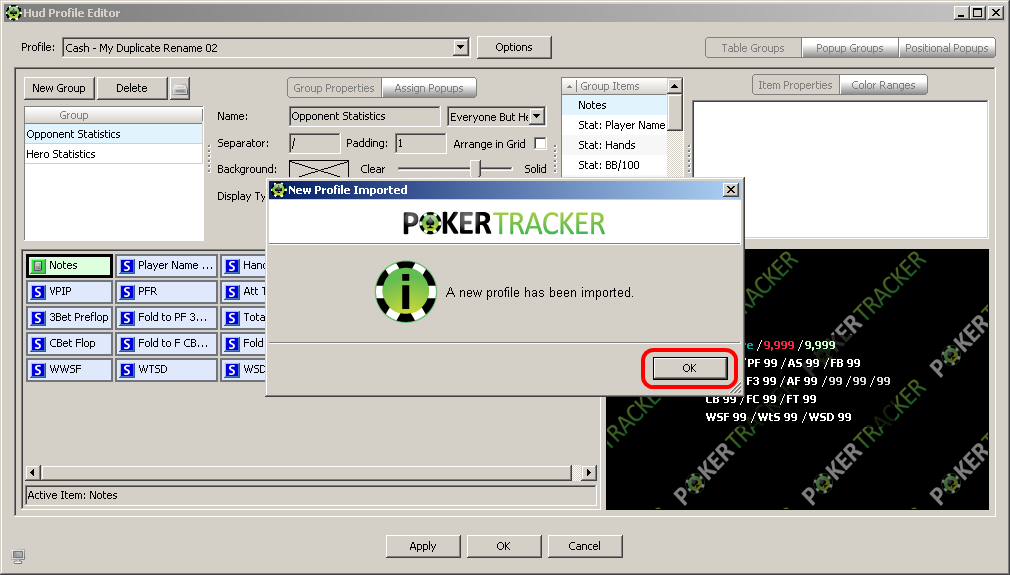The width and height of the screenshot is (1010, 575).
Task: Close the New Profile Imported dialog
Action: [730, 189]
